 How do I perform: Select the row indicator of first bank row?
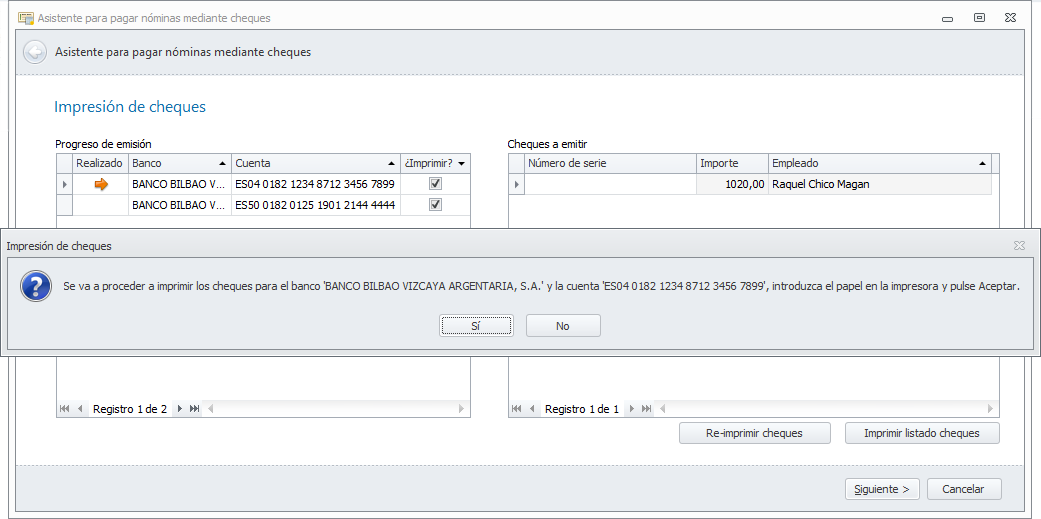pyautogui.click(x=64, y=184)
